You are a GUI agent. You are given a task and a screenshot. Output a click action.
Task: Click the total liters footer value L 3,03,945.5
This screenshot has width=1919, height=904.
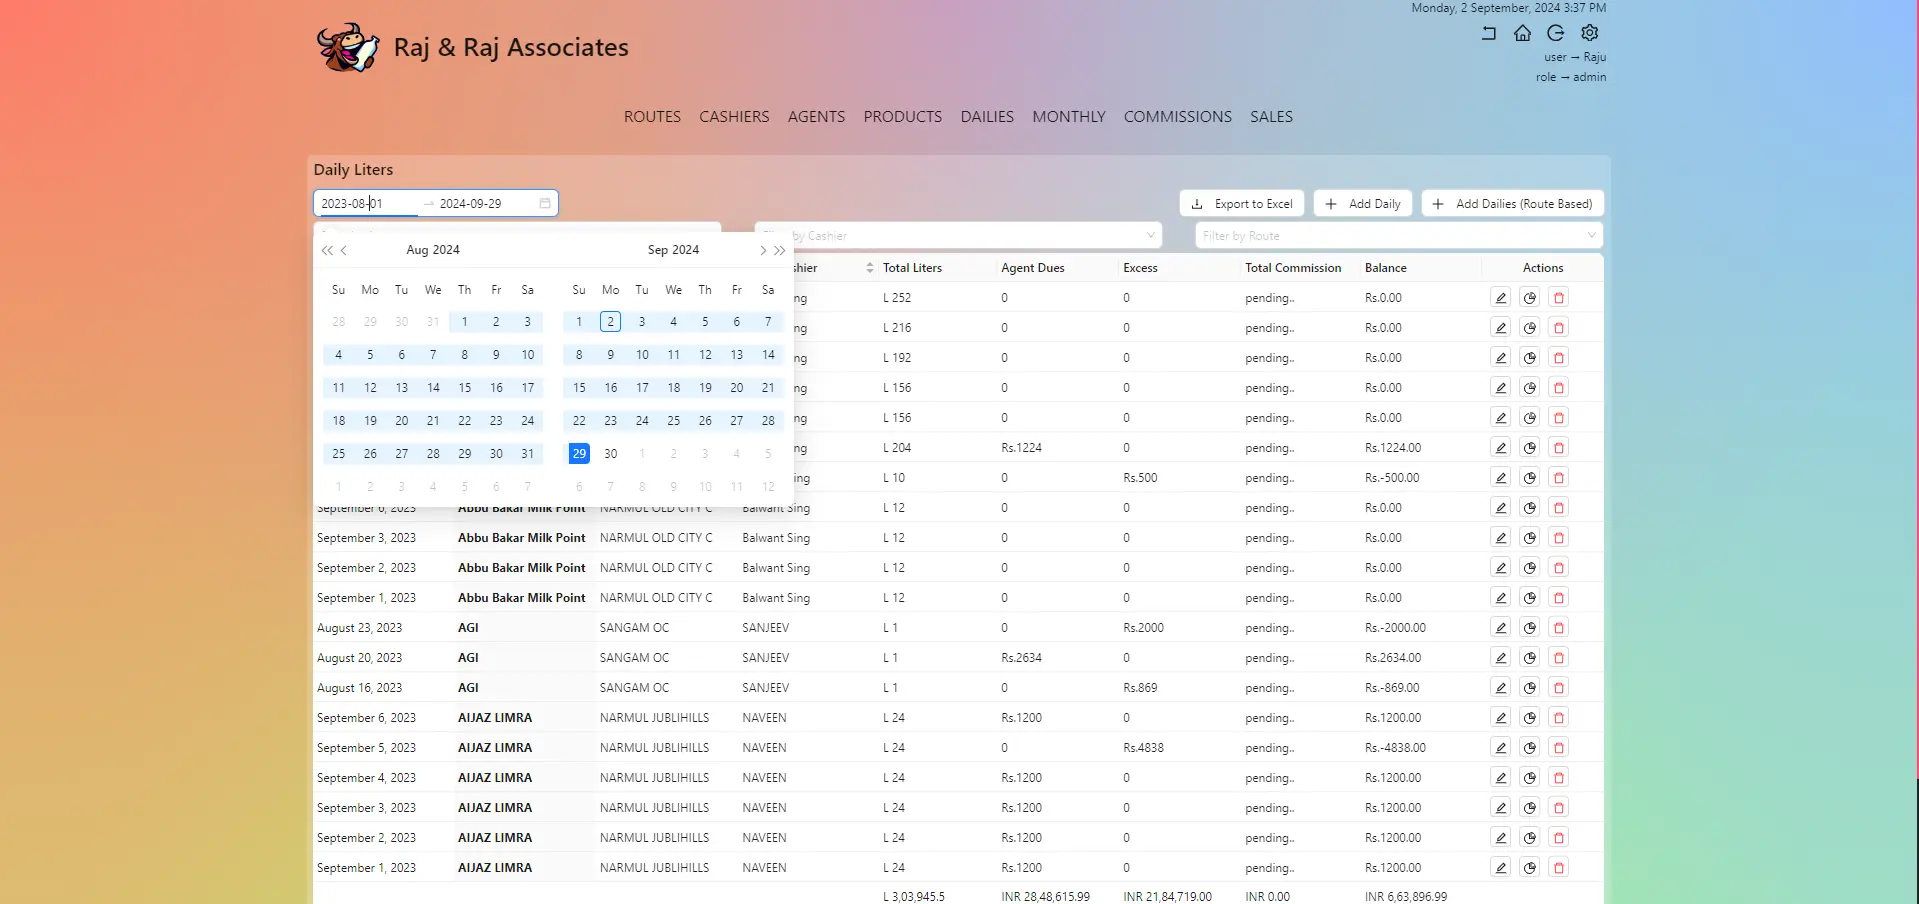914,897
